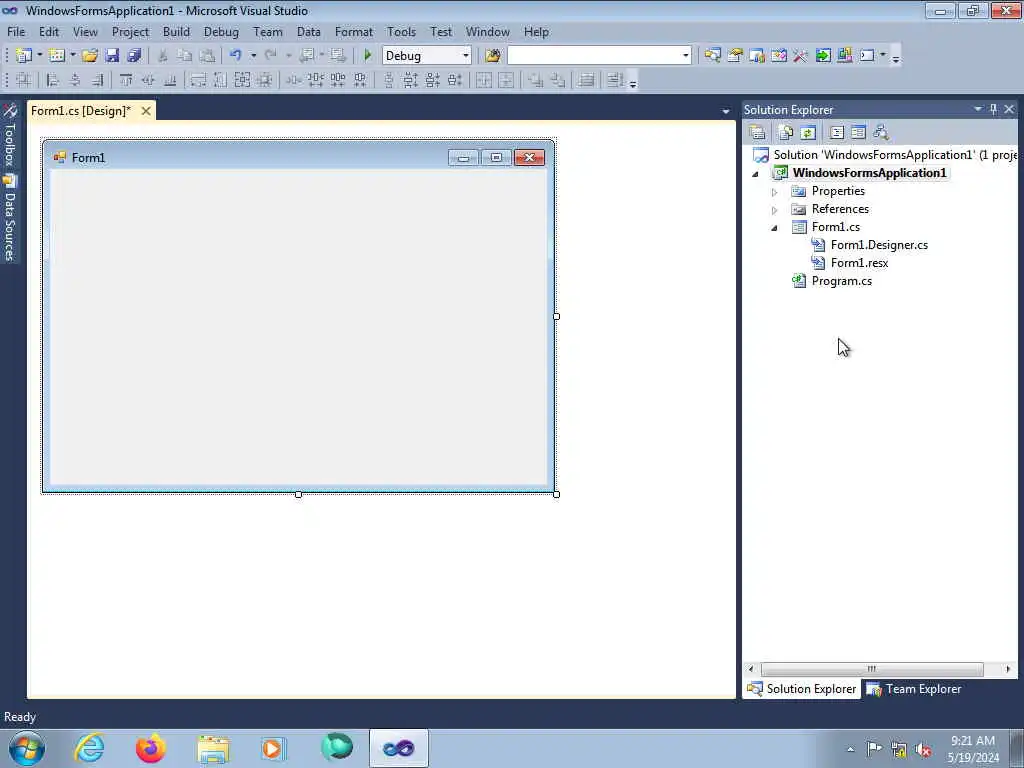Select Form1.Designer.cs in Solution Explorer
The height and width of the screenshot is (768, 1024).
pyautogui.click(x=879, y=245)
